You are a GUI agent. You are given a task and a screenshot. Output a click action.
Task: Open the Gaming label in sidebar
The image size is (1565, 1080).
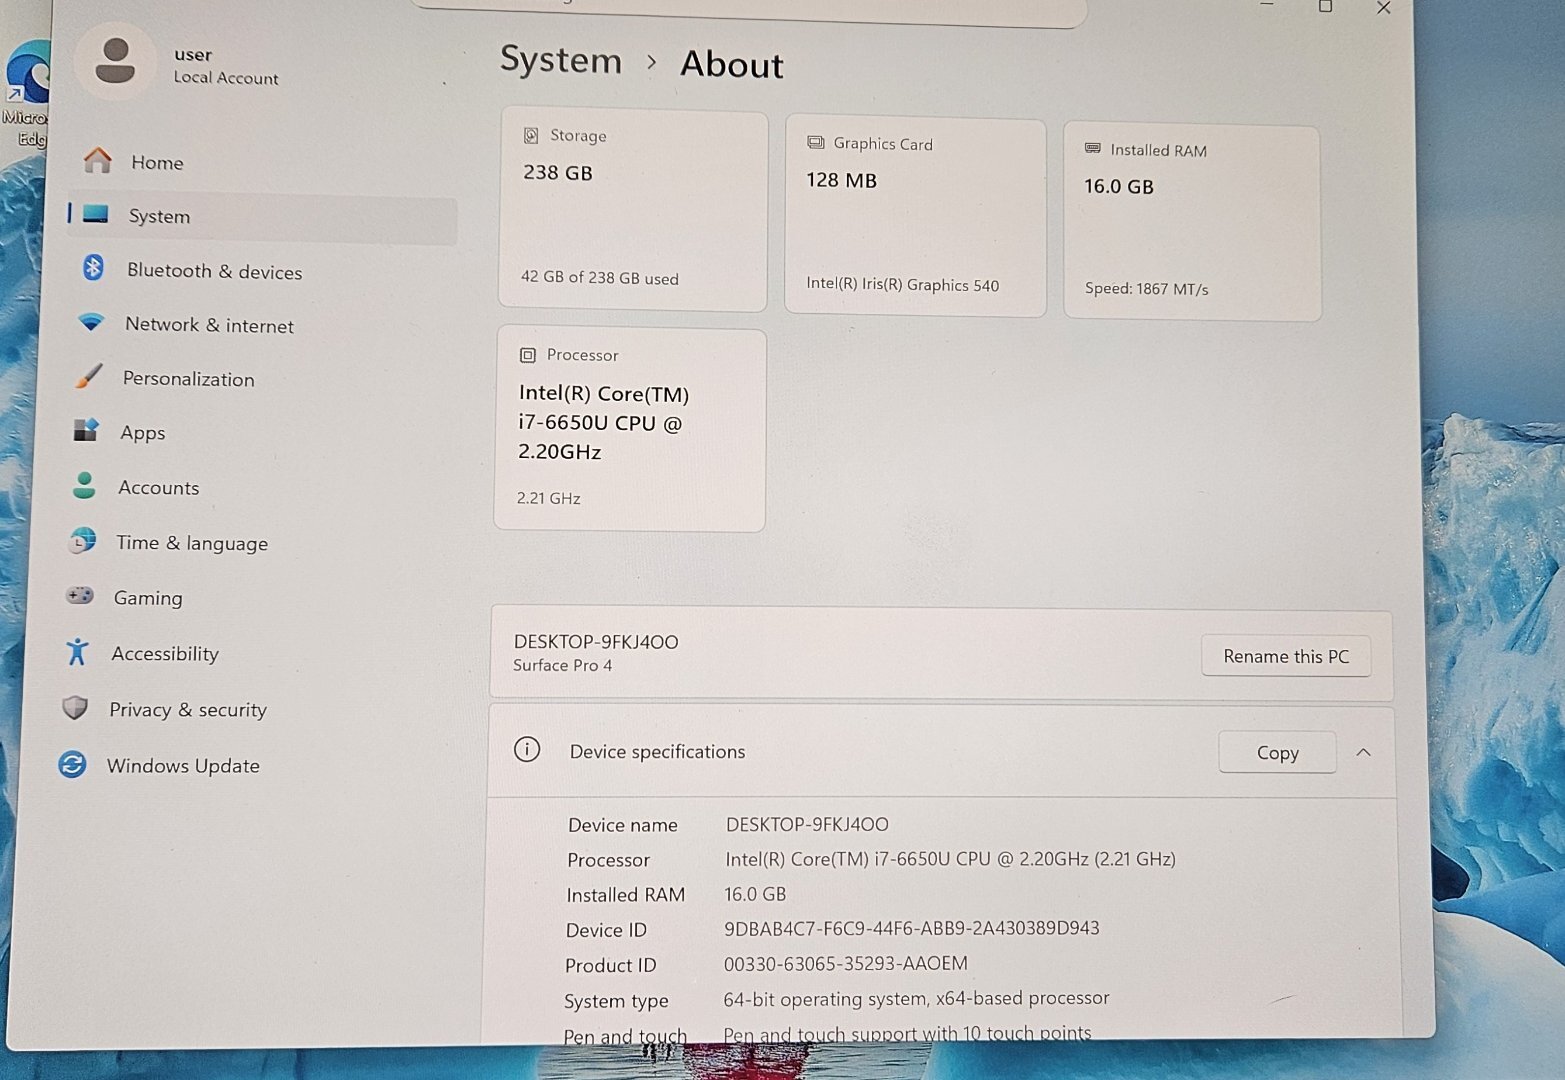(x=148, y=598)
